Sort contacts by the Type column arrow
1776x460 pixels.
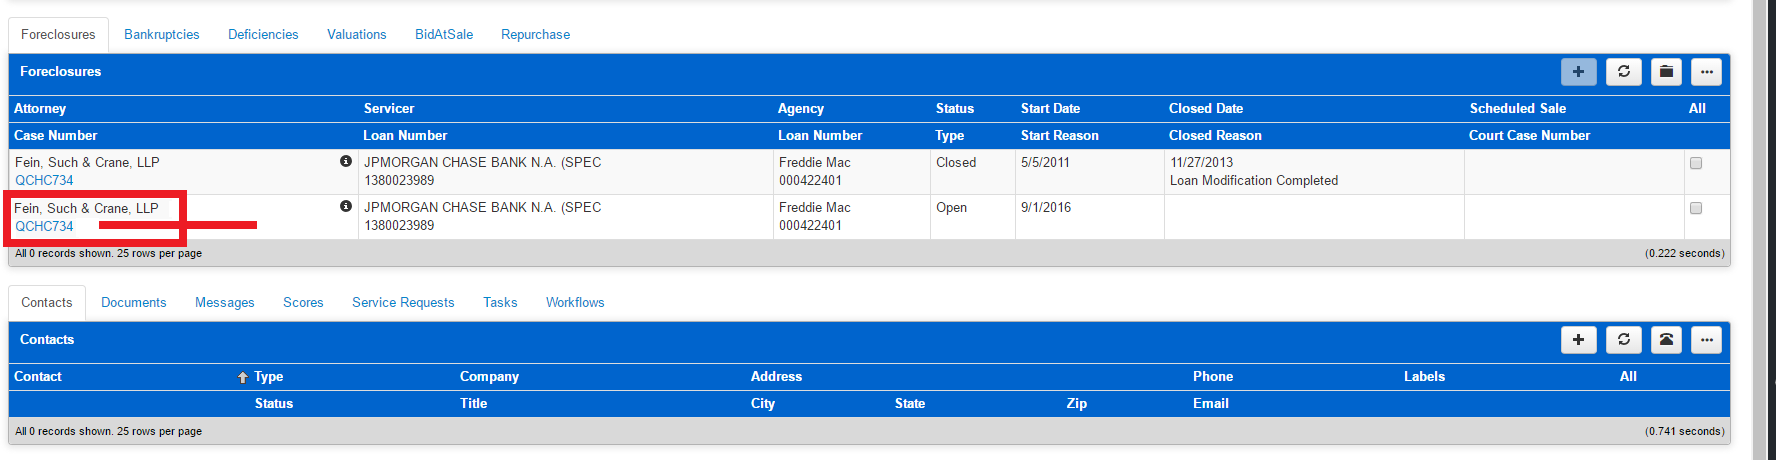[x=243, y=377]
